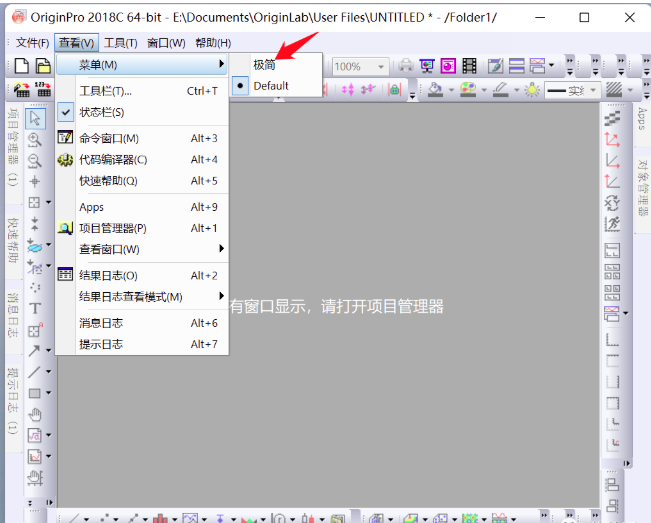Click the Open file folder icon
This screenshot has height=523, width=651.
[x=43, y=66]
